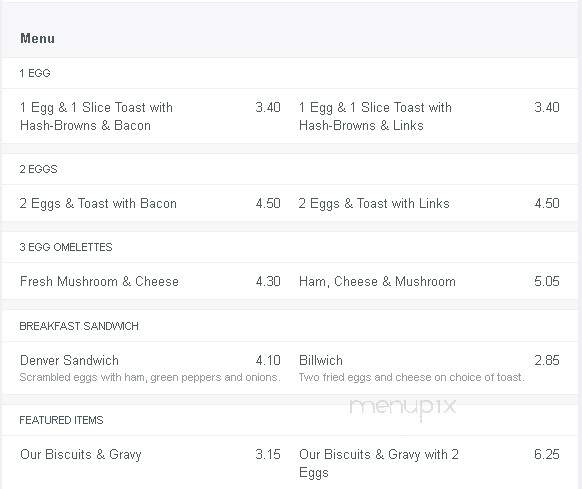This screenshot has width=582, height=489.
Task: Open the 3 EGG OMELETTES section header
Action: coord(66,247)
